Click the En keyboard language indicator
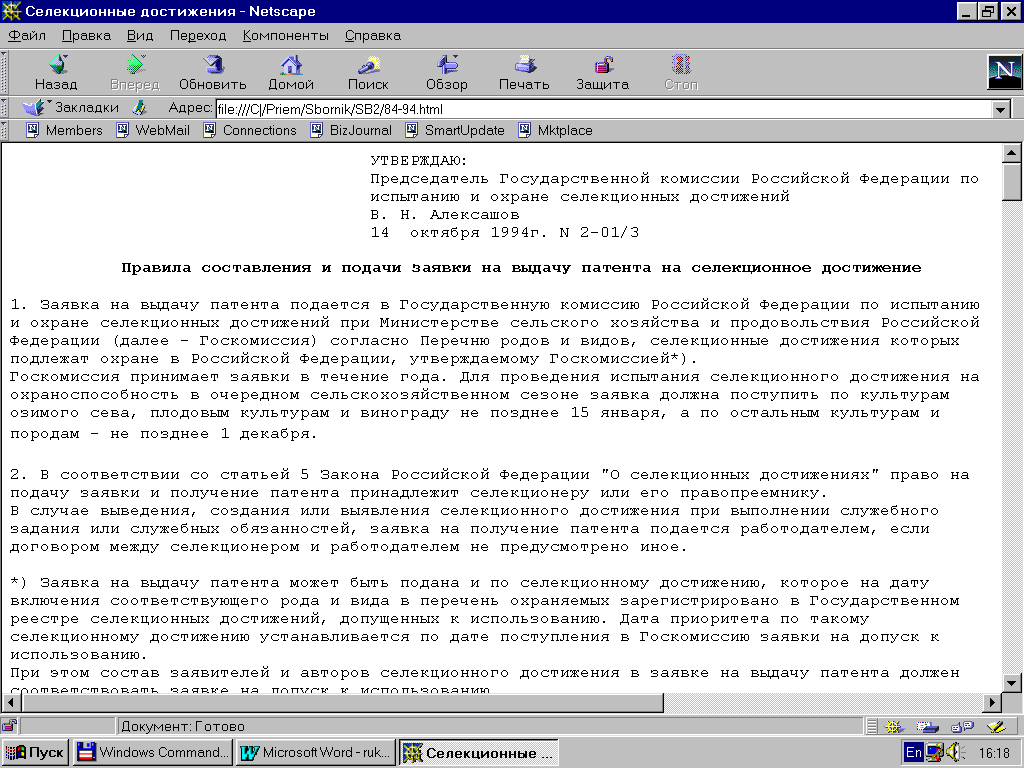The image size is (1024, 768). pyautogui.click(x=914, y=752)
